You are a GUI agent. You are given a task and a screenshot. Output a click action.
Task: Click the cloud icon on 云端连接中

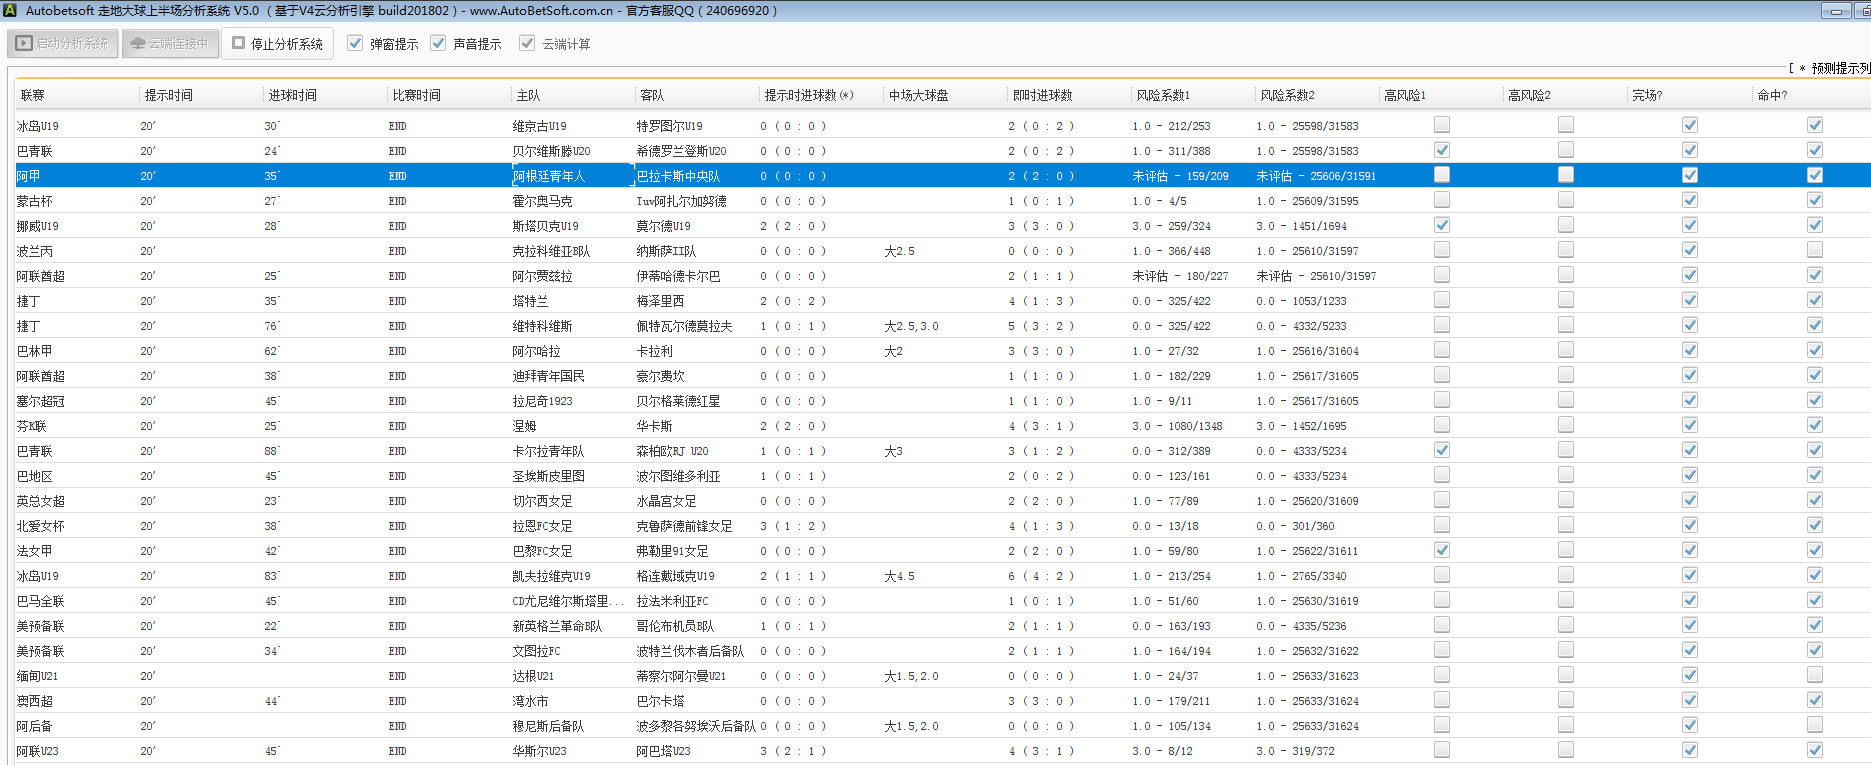pyautogui.click(x=138, y=44)
